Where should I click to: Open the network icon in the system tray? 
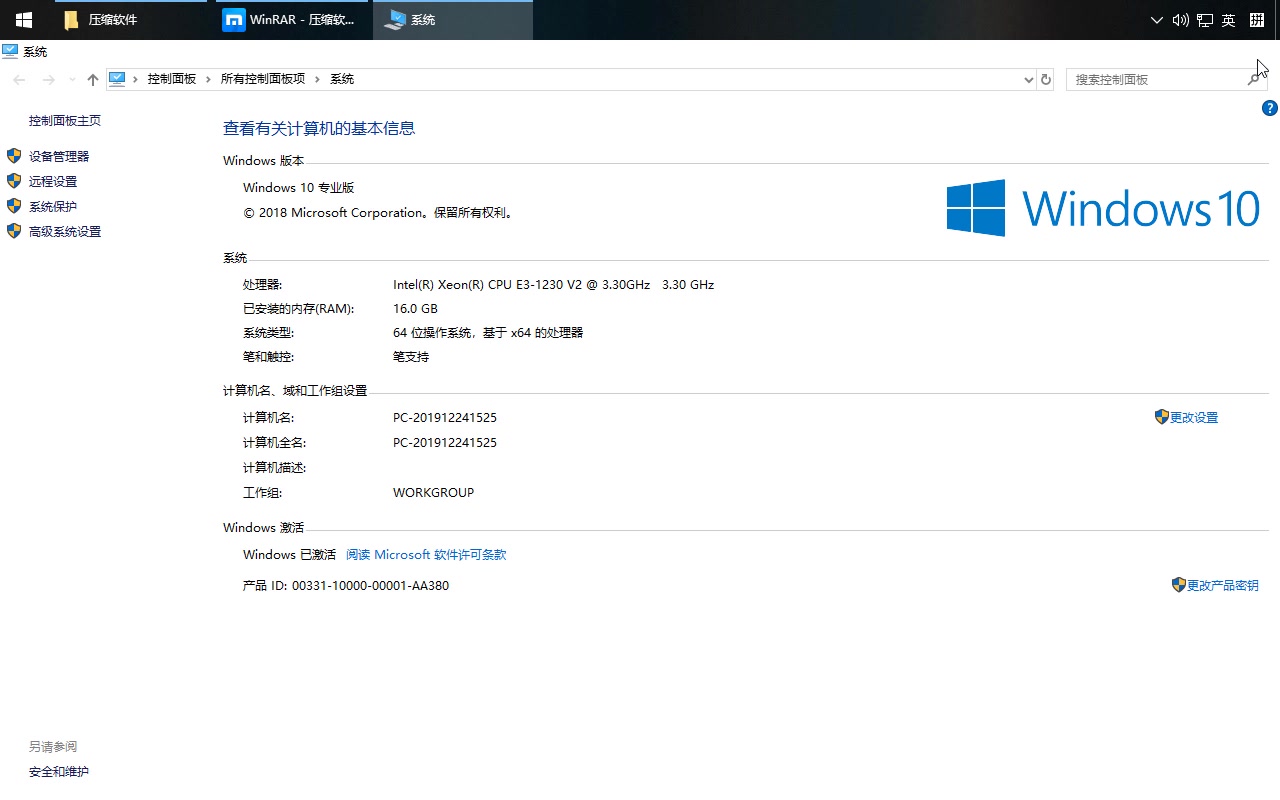pos(1204,20)
